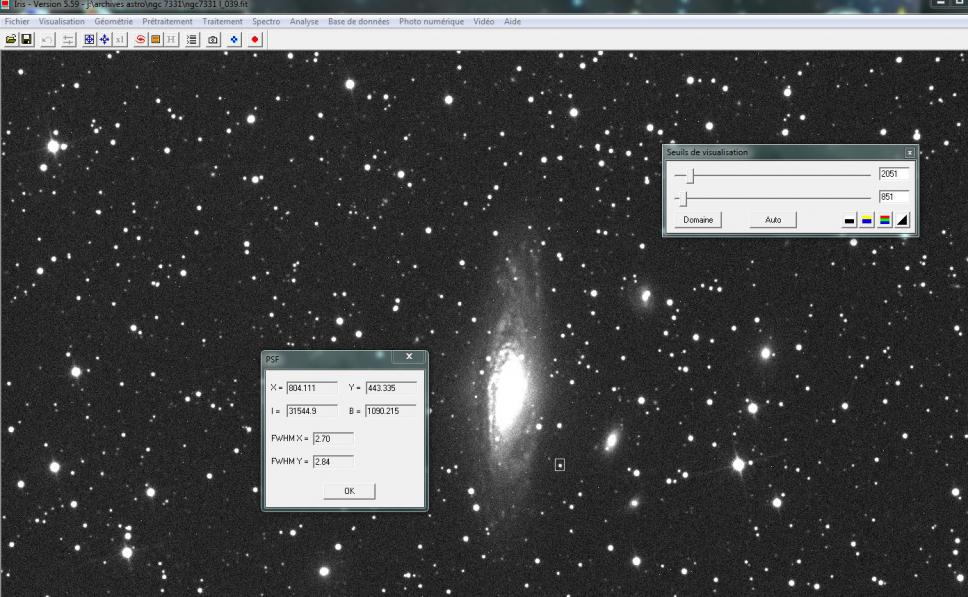Open the Spectro menu
This screenshot has height=597, width=968.
tap(266, 21)
